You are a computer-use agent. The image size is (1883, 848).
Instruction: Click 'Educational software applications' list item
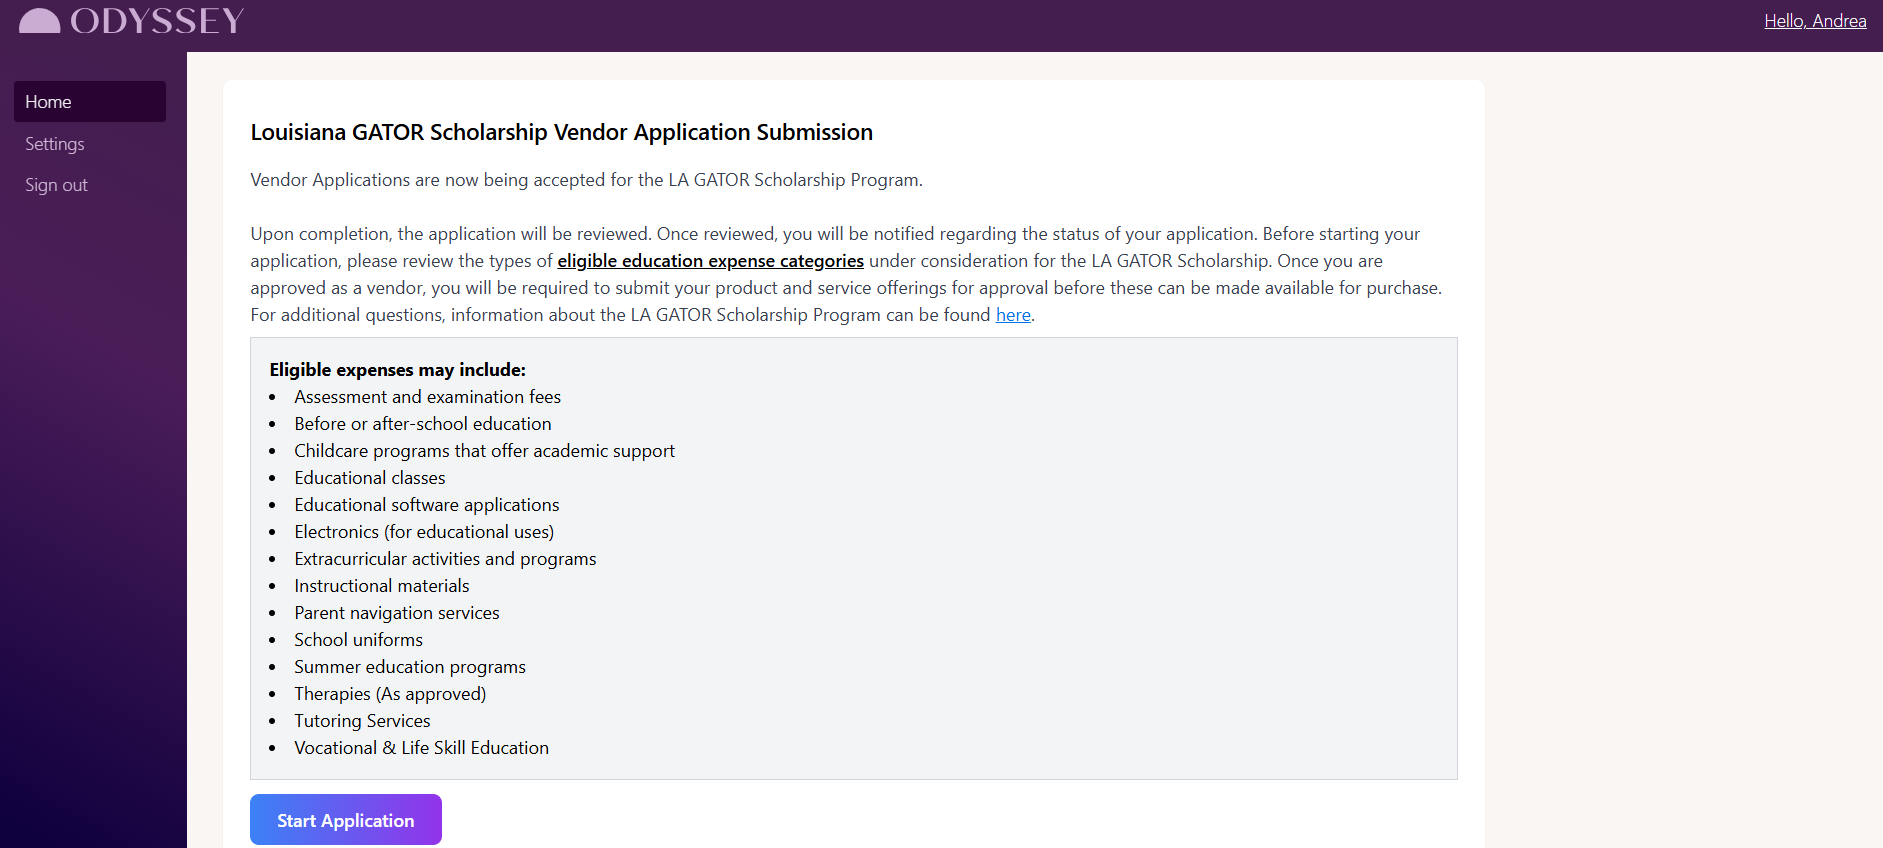click(426, 505)
